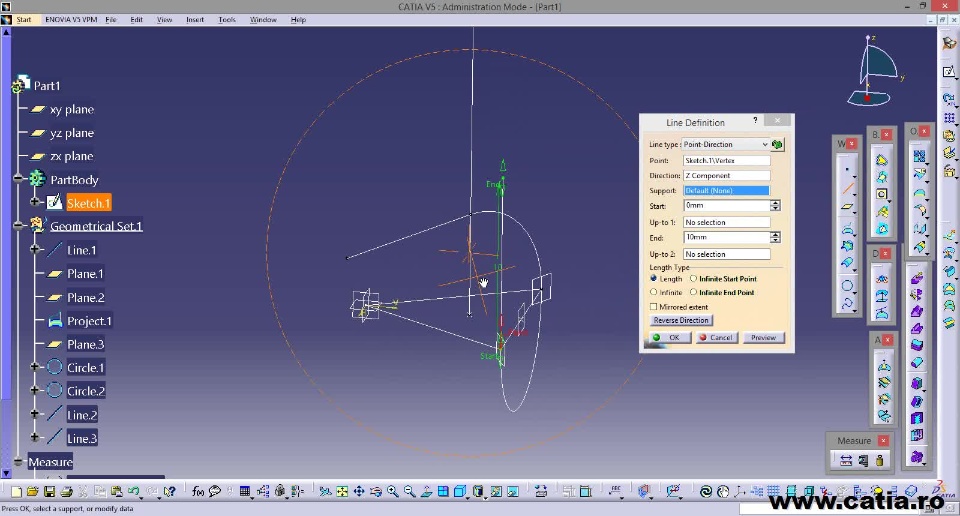Click the Direction input field
The image size is (960, 516).
pos(727,176)
